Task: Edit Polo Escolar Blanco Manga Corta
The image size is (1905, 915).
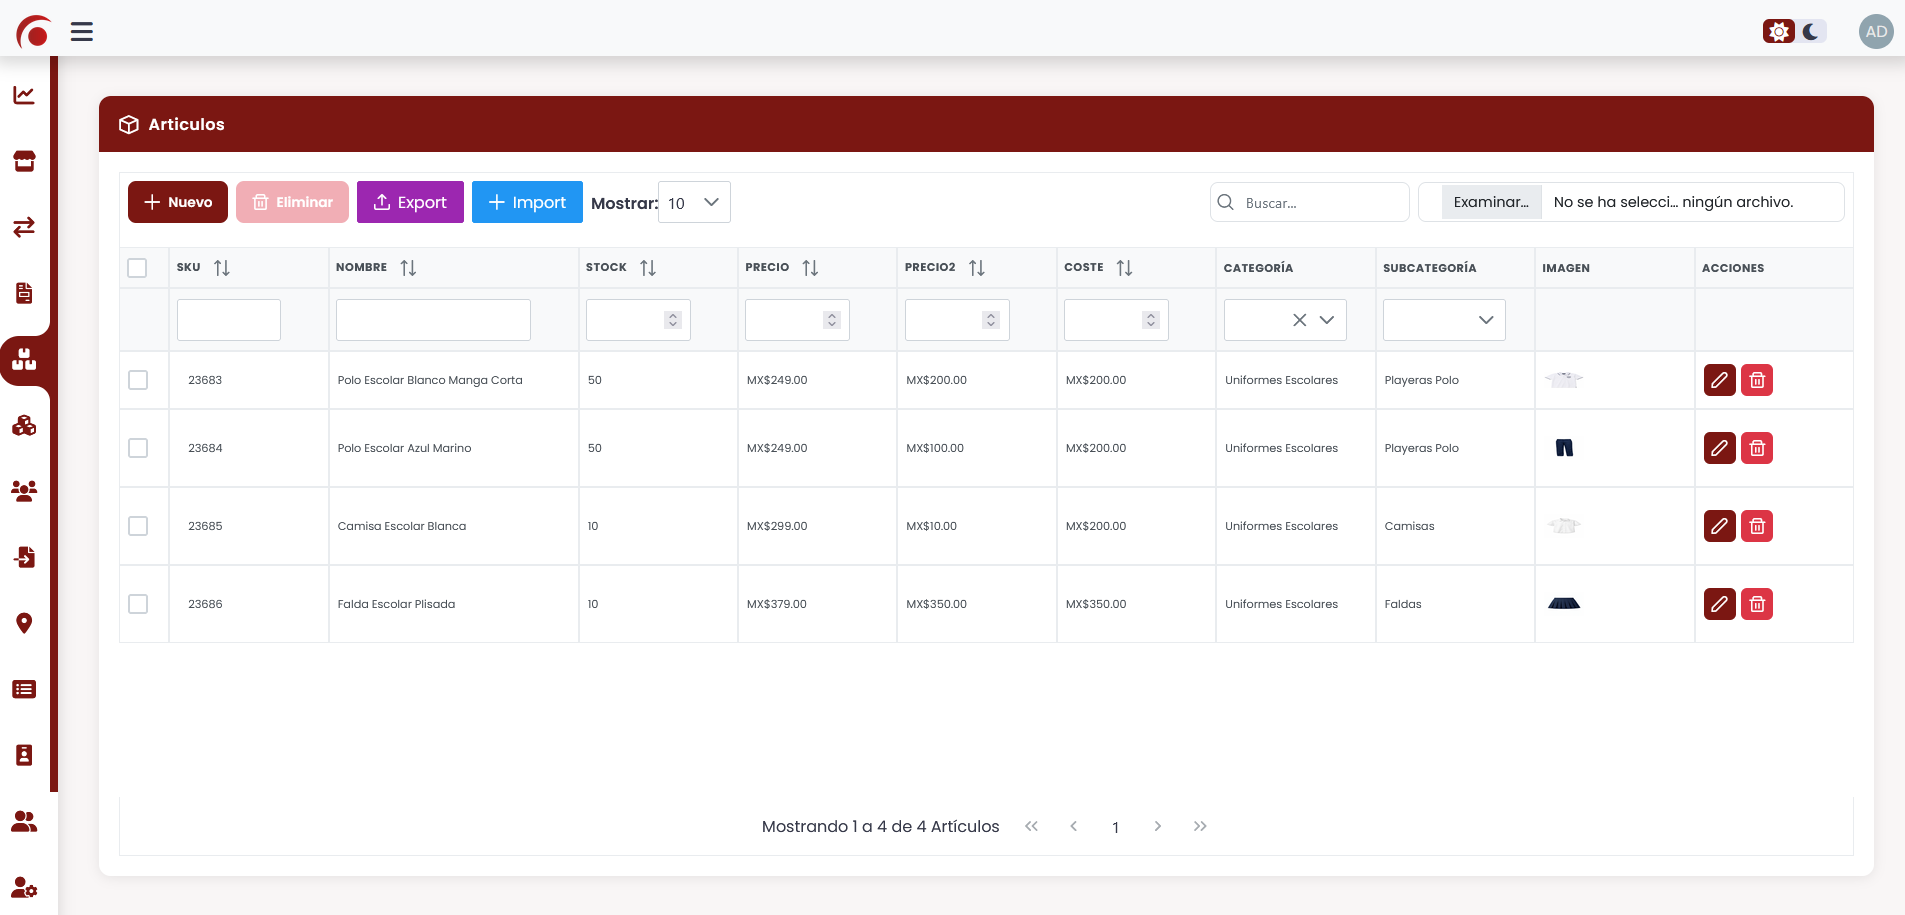Action: tap(1720, 380)
